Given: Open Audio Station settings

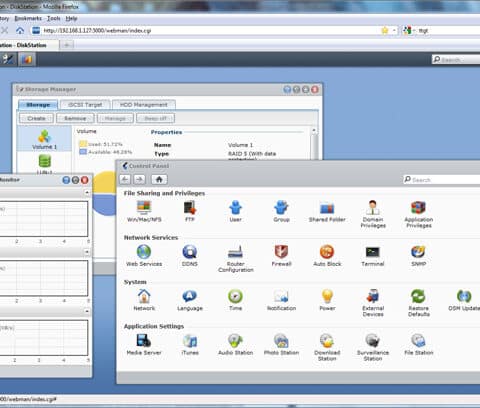Looking at the screenshot, I should tap(235, 344).
